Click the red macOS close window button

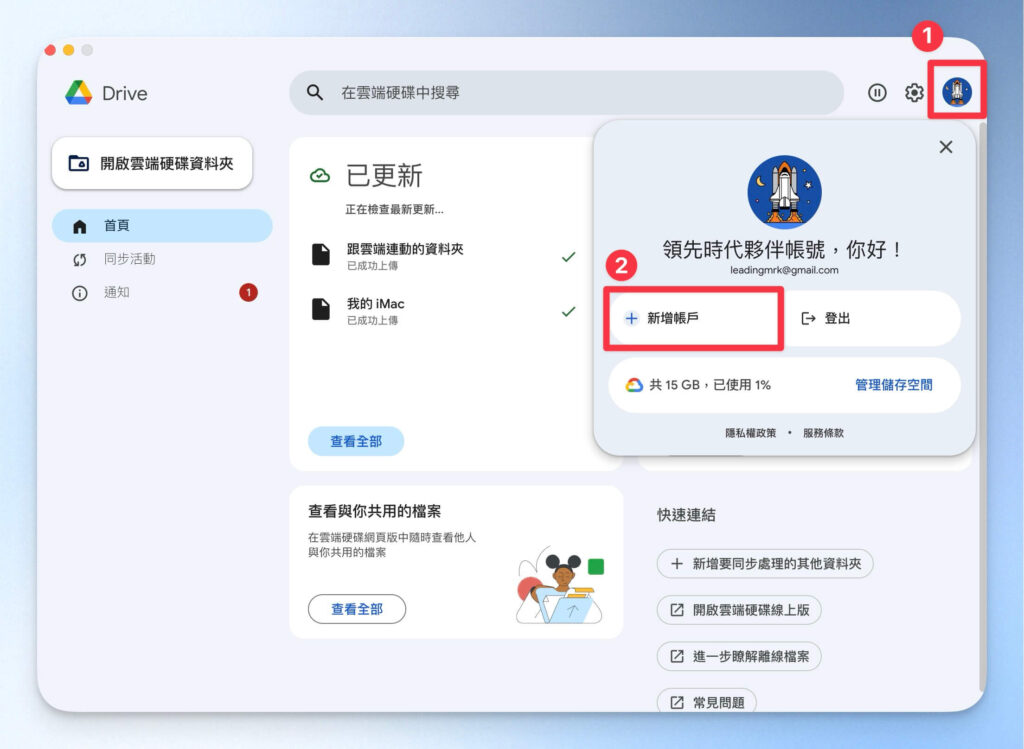tap(50, 50)
